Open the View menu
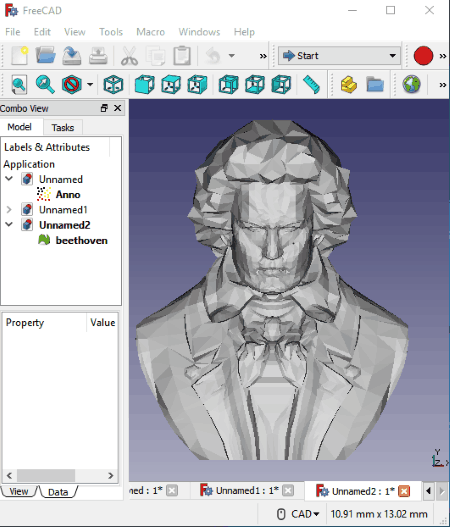450x527 pixels. (x=75, y=32)
